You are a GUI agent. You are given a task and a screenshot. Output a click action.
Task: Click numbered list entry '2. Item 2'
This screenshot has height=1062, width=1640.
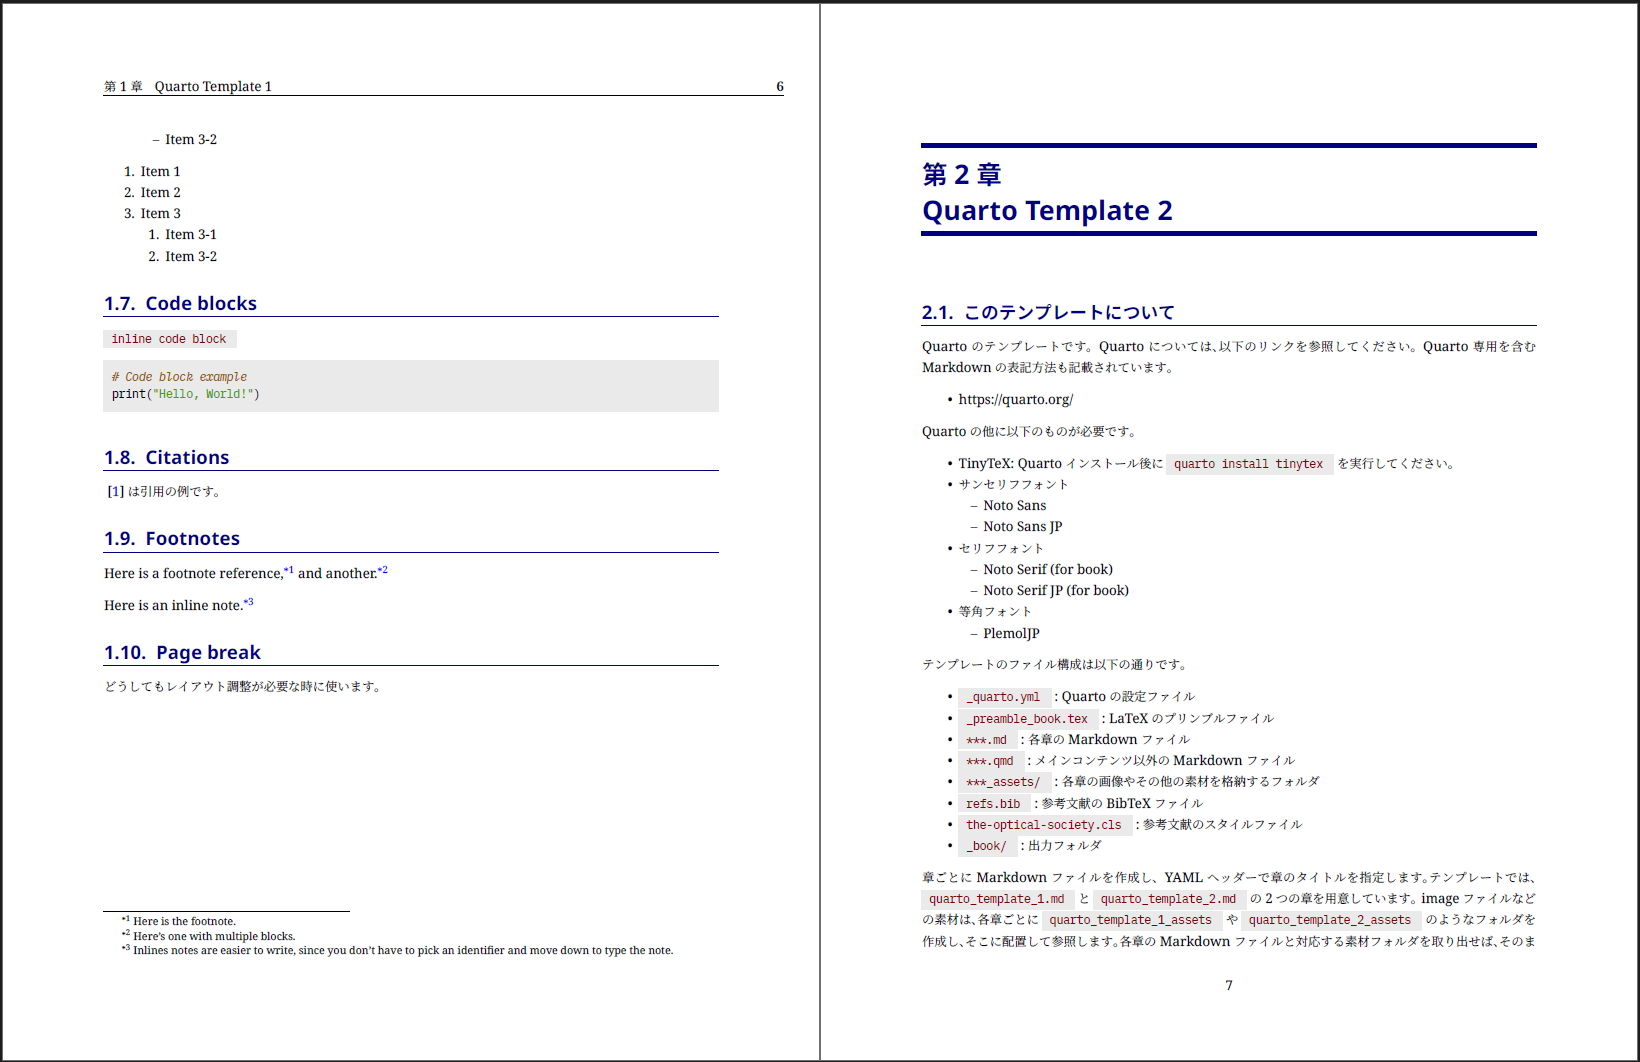[152, 192]
